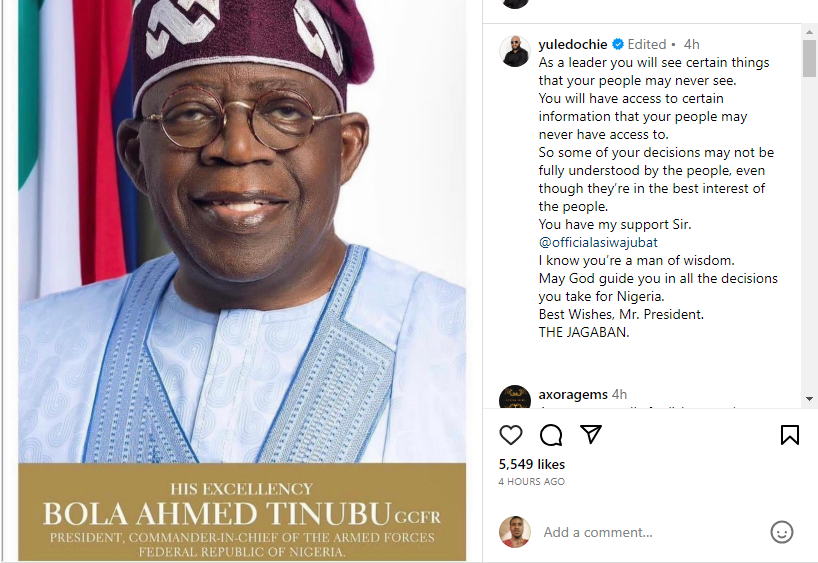Open comments with the speech bubble icon
The width and height of the screenshot is (818, 563).
click(551, 435)
